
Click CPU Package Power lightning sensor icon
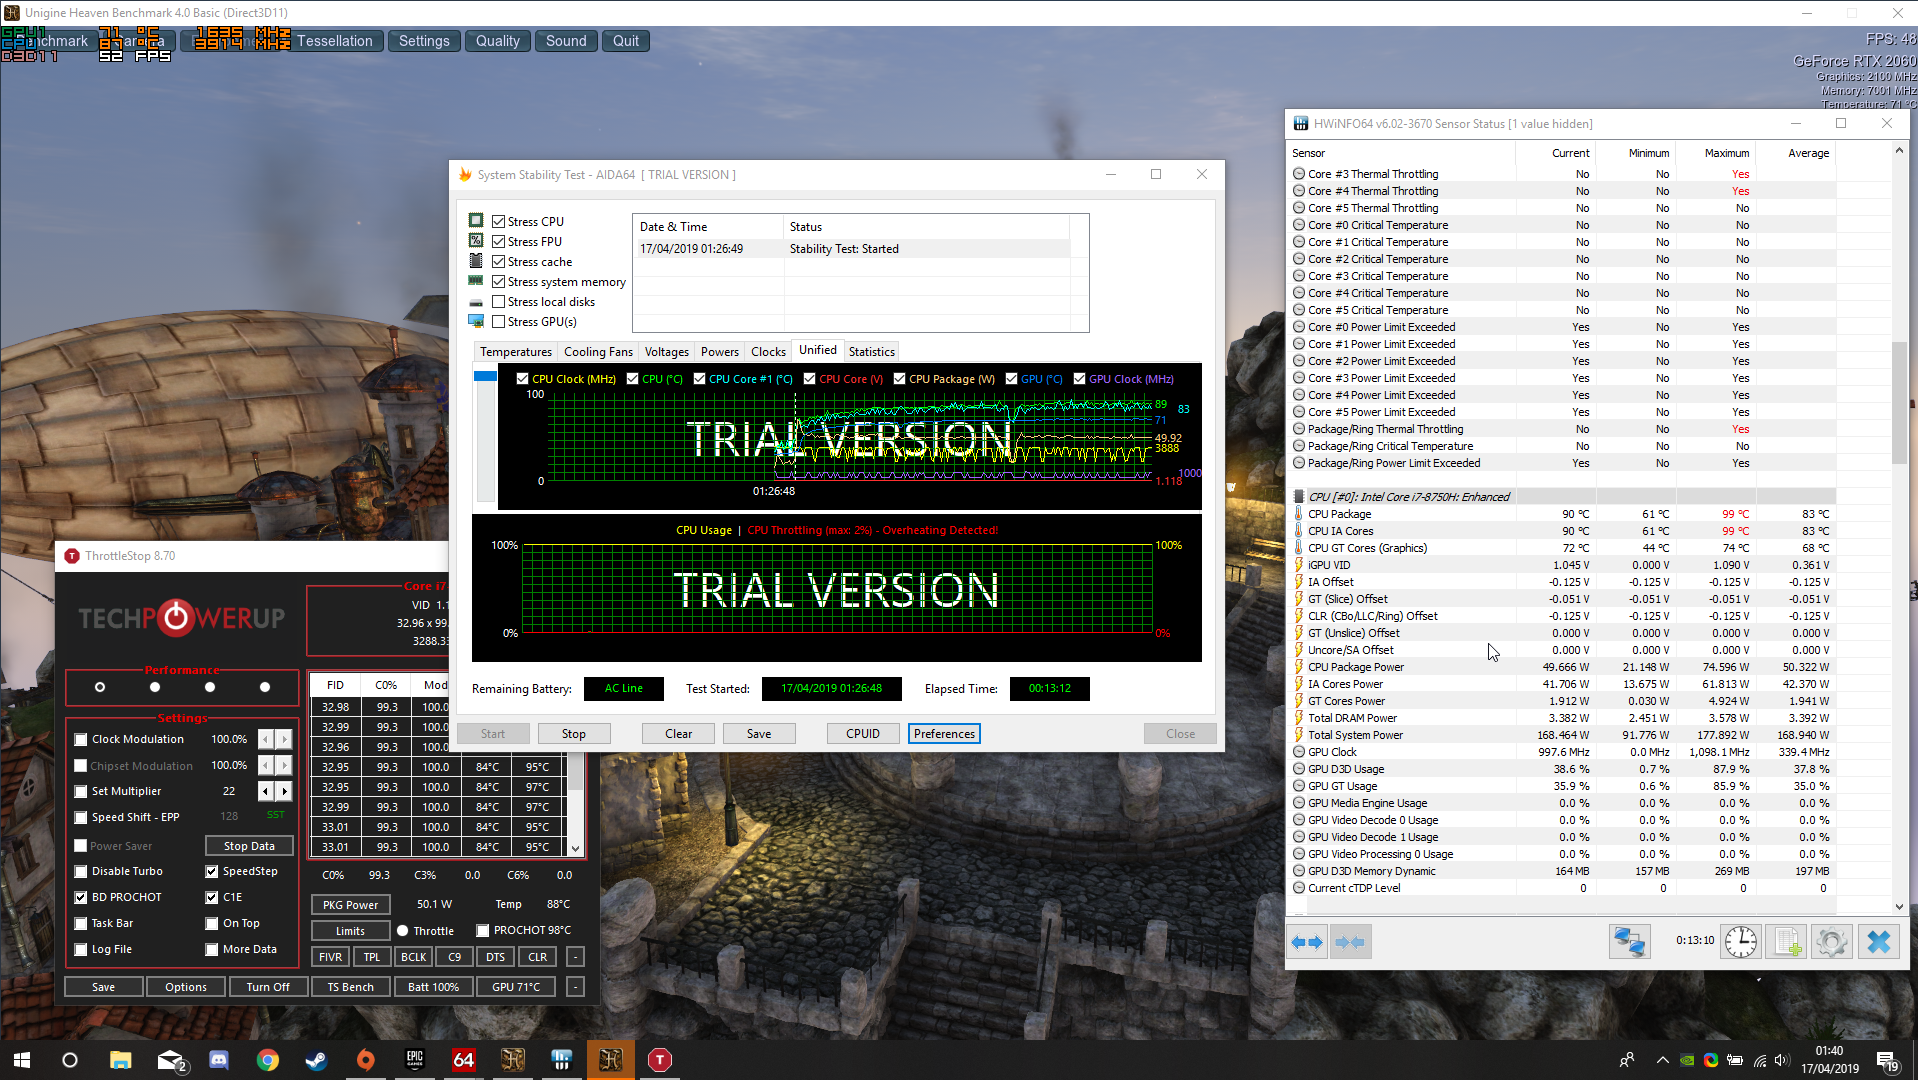1299,667
